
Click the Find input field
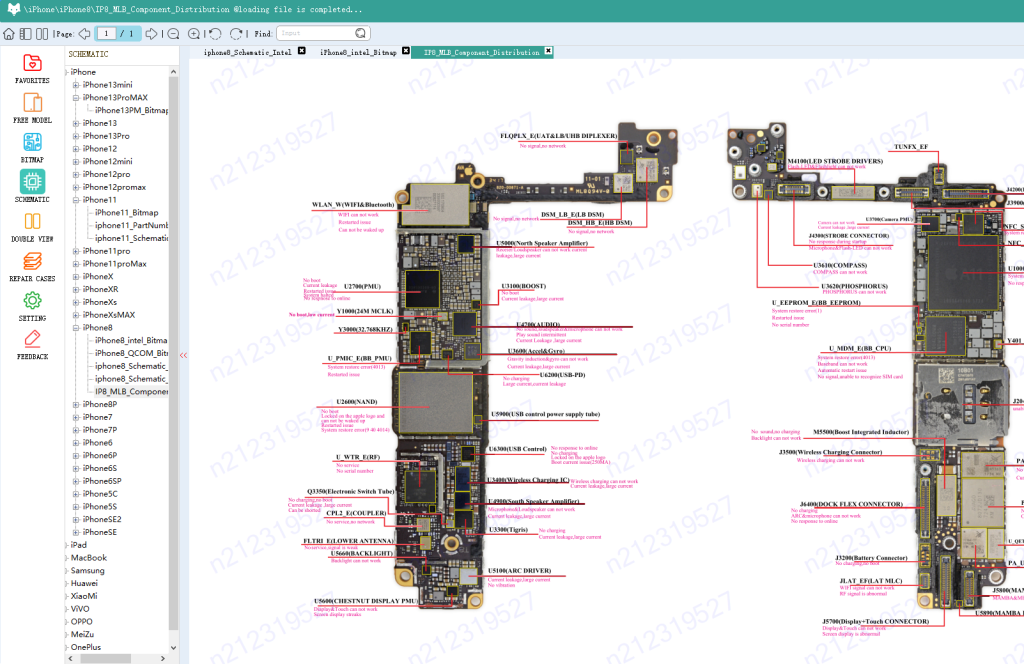(316, 33)
